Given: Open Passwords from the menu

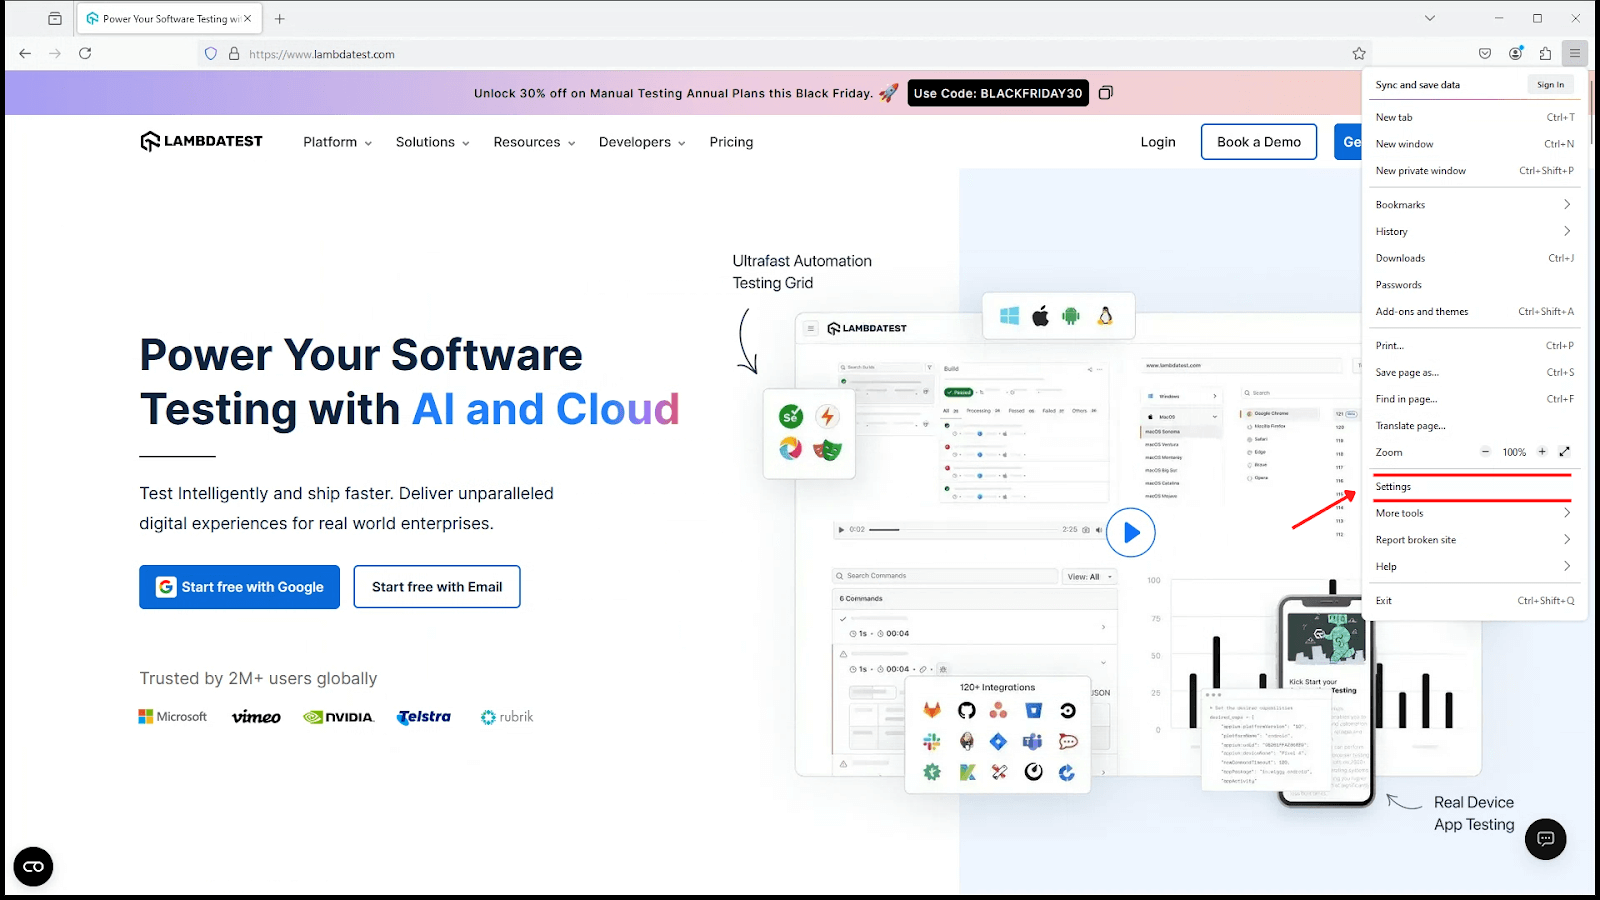Looking at the screenshot, I should point(1474,285).
